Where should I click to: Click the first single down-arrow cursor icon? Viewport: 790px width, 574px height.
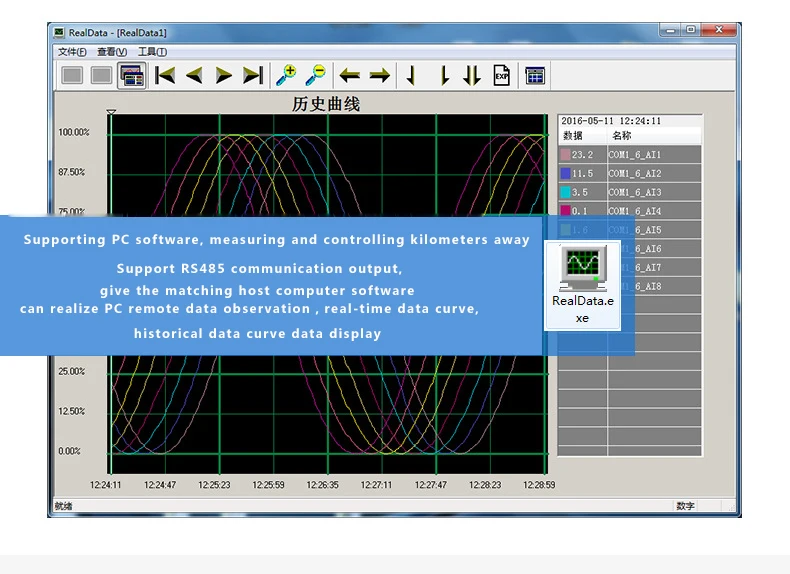[411, 76]
